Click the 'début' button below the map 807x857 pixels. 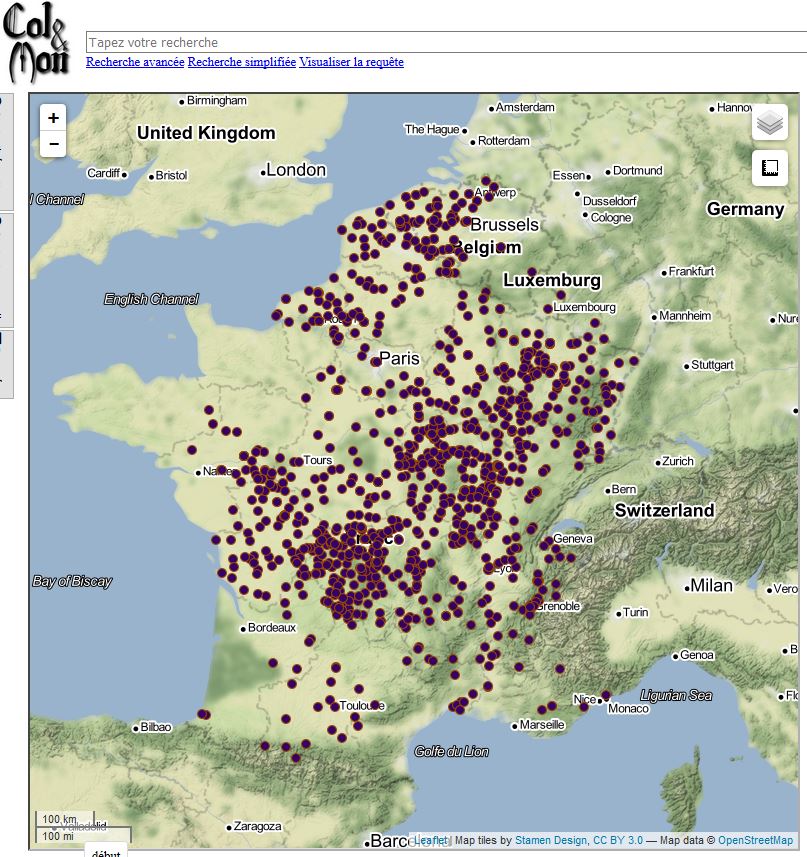105,853
